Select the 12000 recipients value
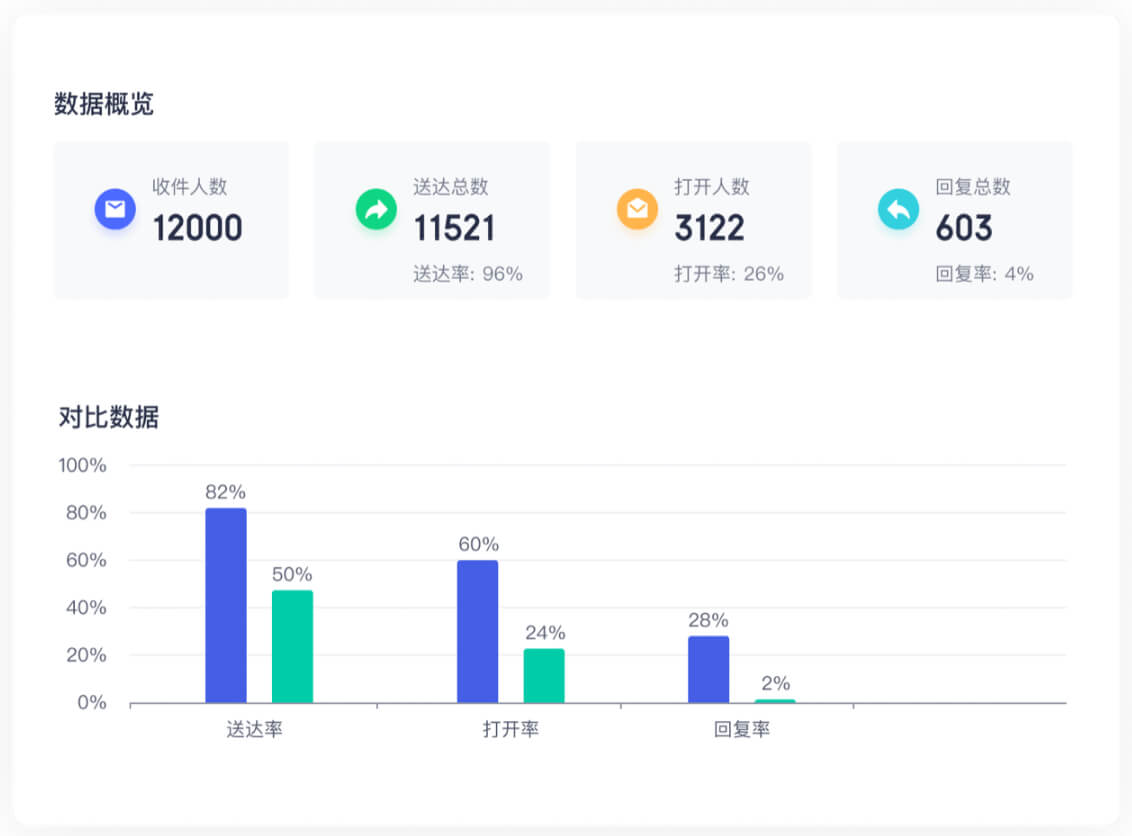 [x=197, y=228]
